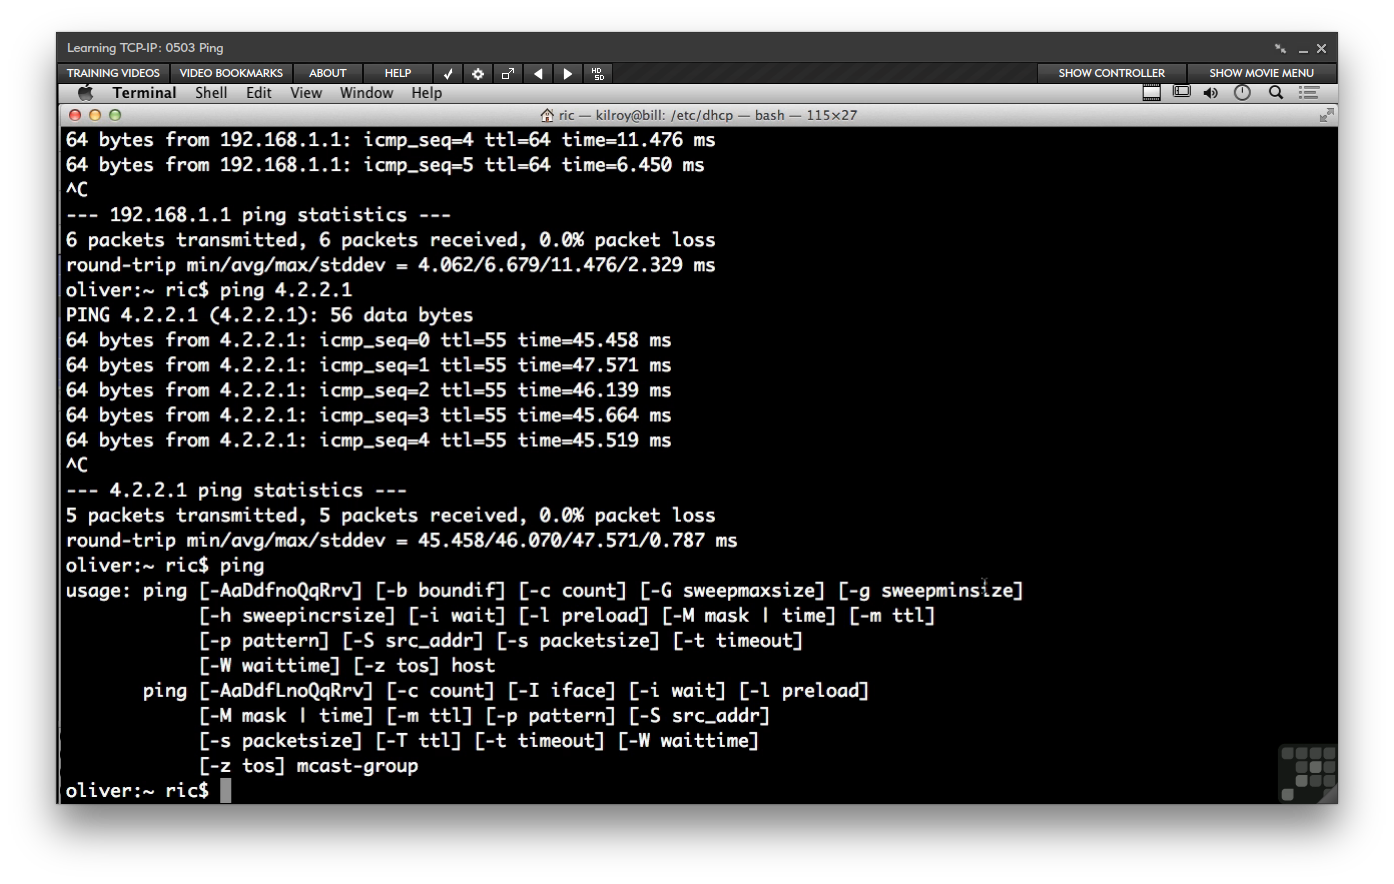The width and height of the screenshot is (1394, 884).
Task: Click the 'usage: ping' line
Action: 545,590
